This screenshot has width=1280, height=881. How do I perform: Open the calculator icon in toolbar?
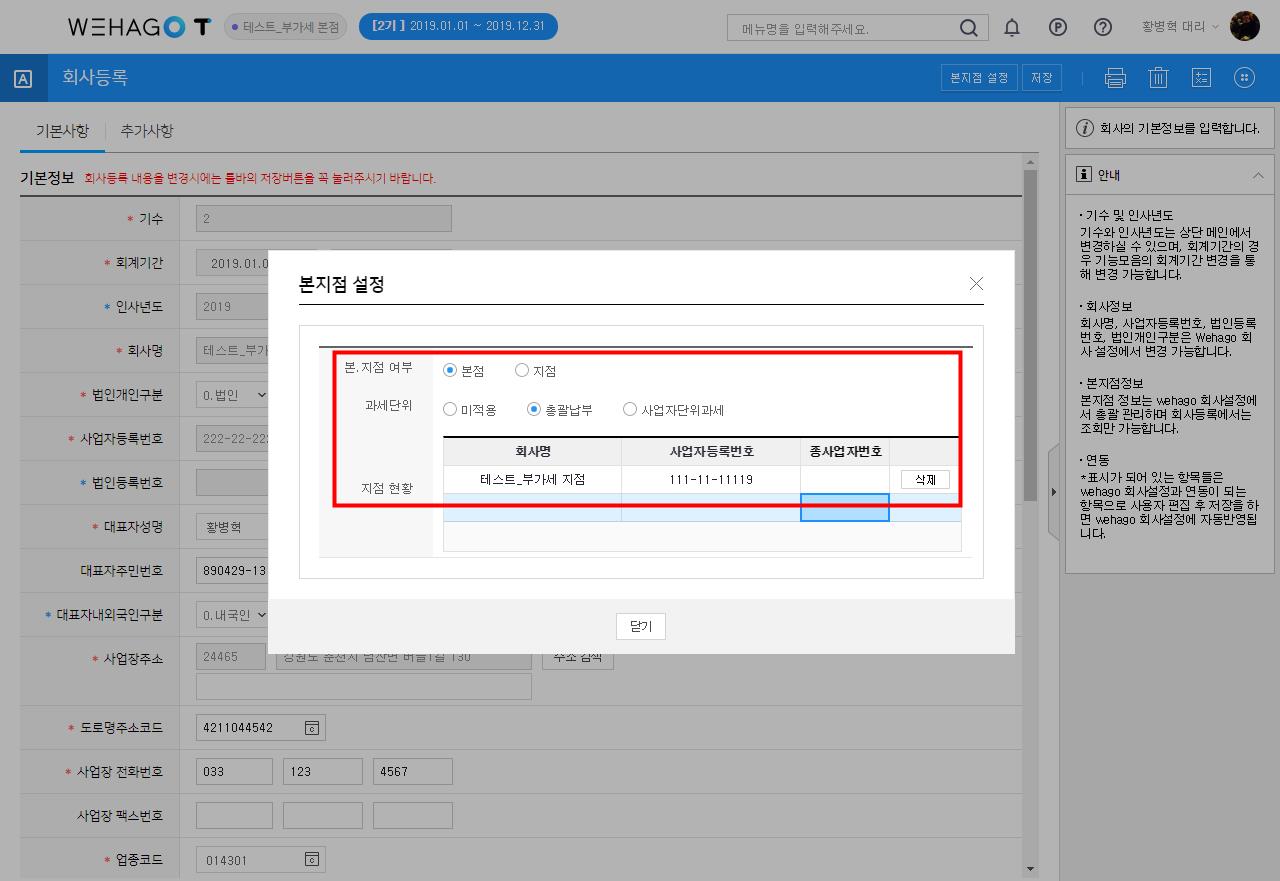[x=1201, y=78]
